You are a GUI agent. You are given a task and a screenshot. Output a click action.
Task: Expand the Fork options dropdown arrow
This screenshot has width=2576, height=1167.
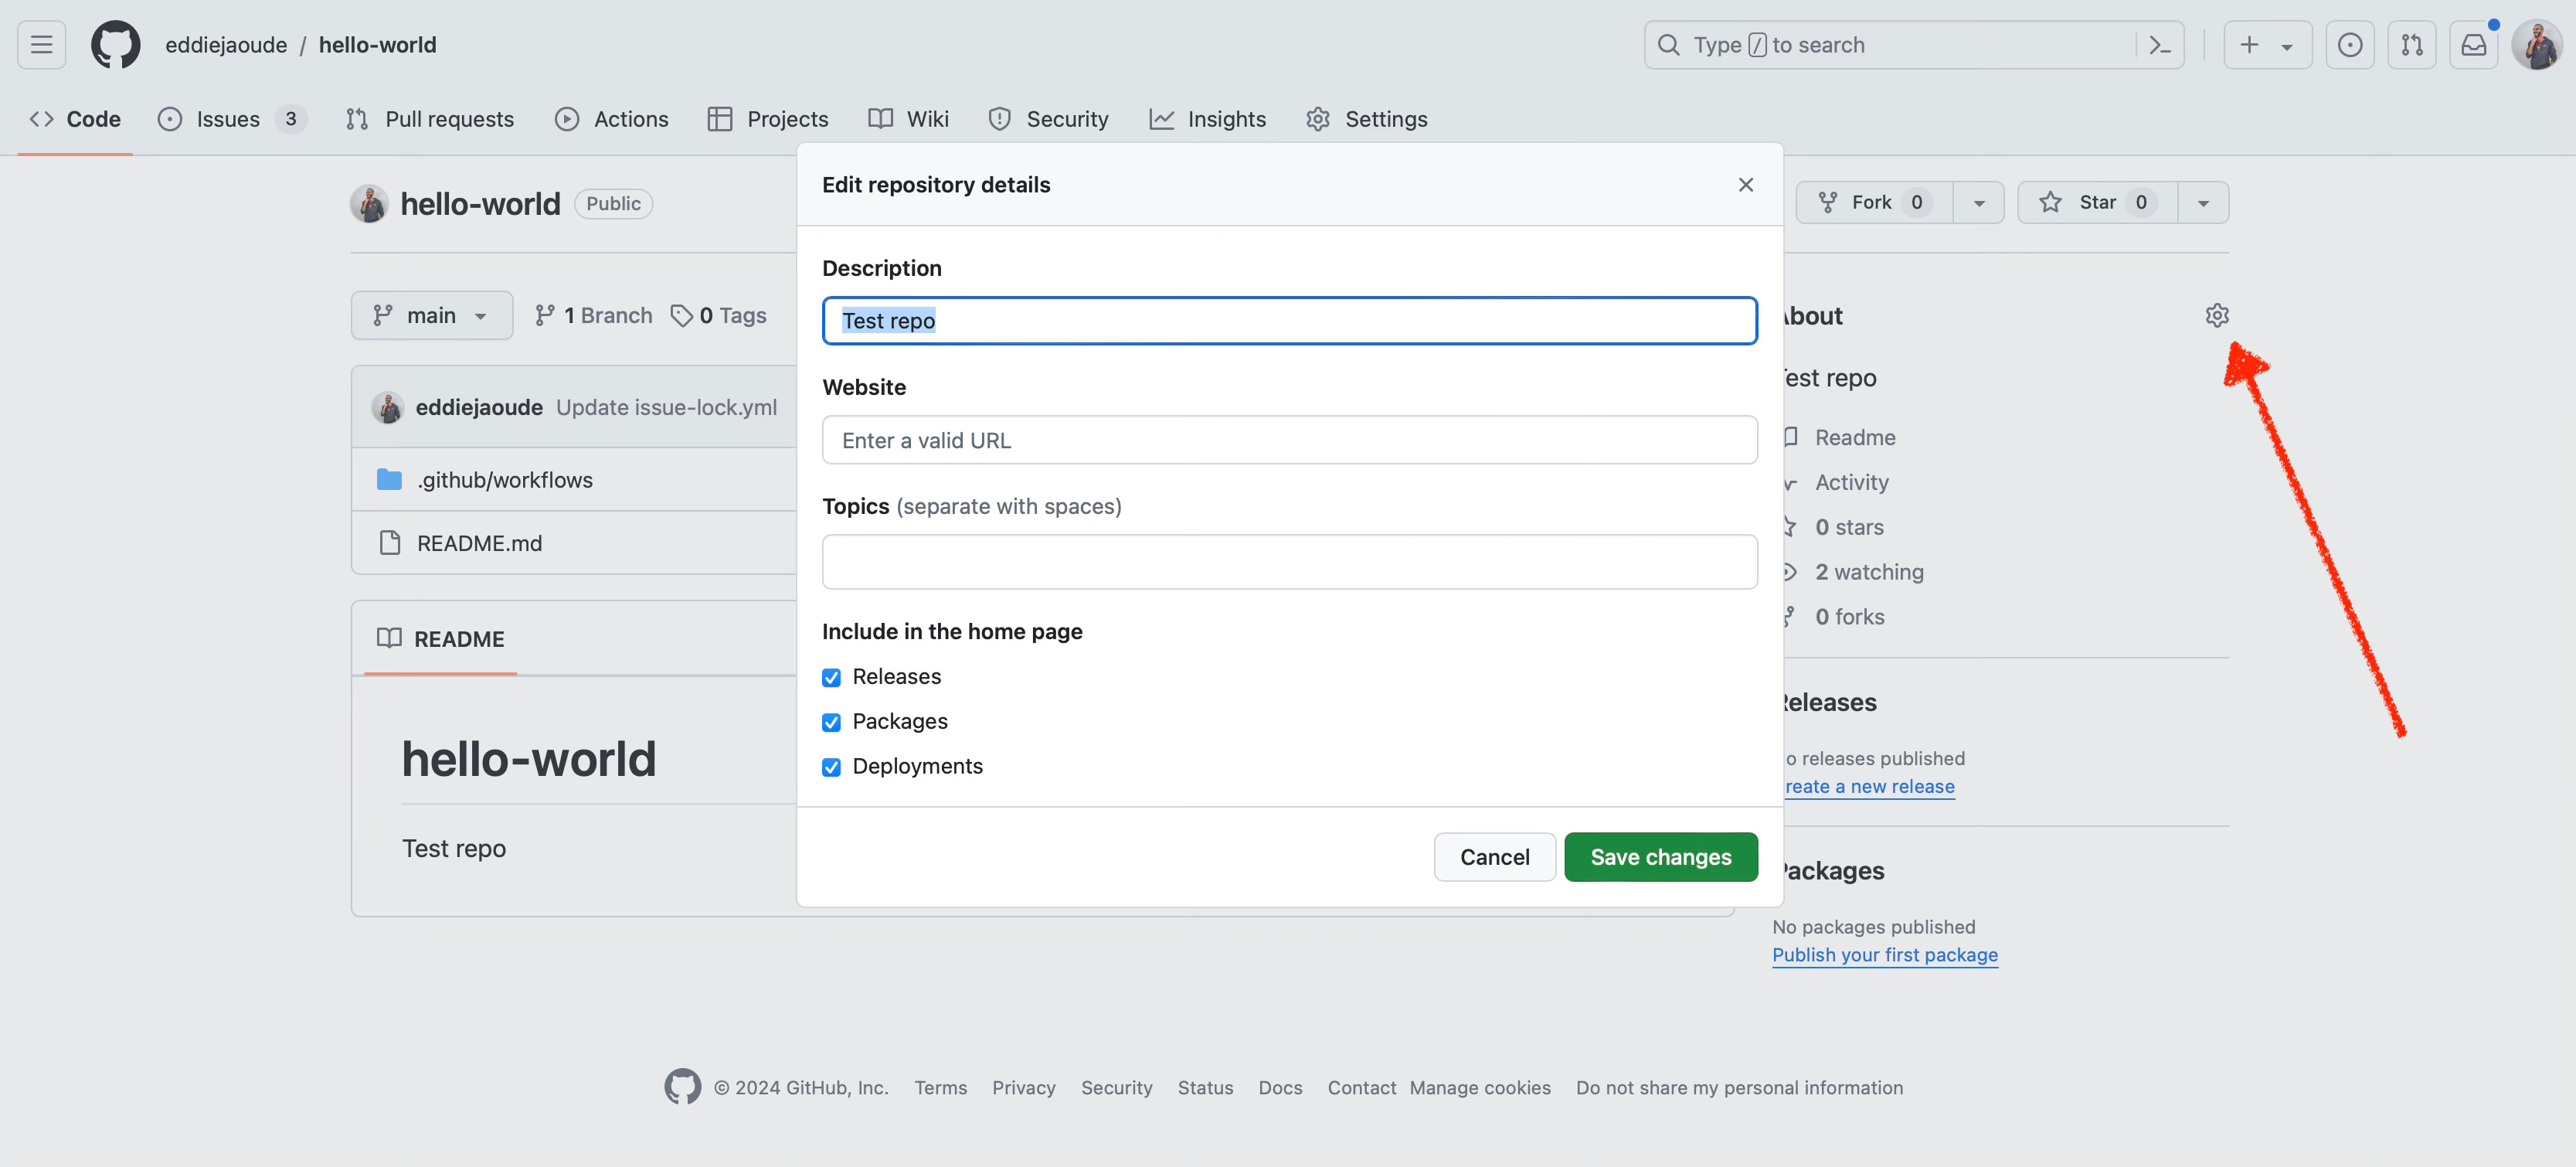pos(1979,203)
